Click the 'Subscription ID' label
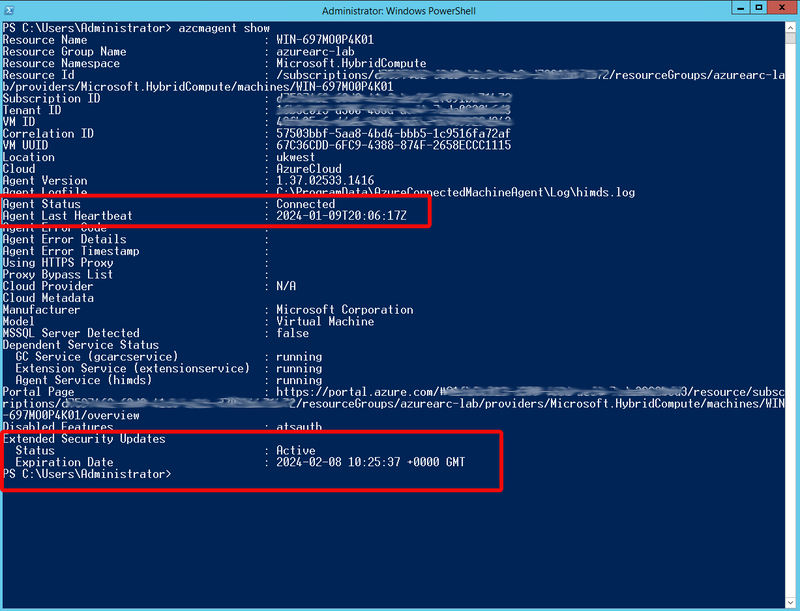This screenshot has height=611, width=800. (x=51, y=98)
